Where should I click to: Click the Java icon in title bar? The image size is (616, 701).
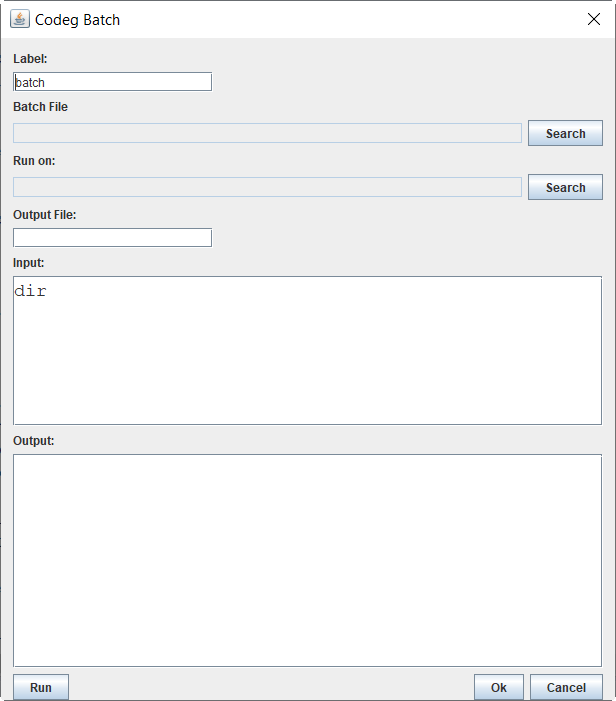(x=19, y=19)
